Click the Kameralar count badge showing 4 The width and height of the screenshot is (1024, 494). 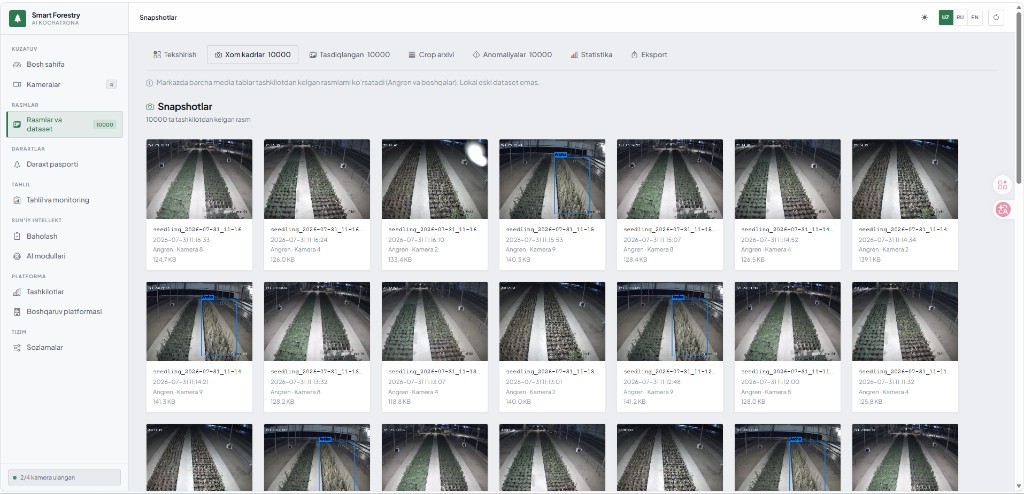[x=112, y=84]
